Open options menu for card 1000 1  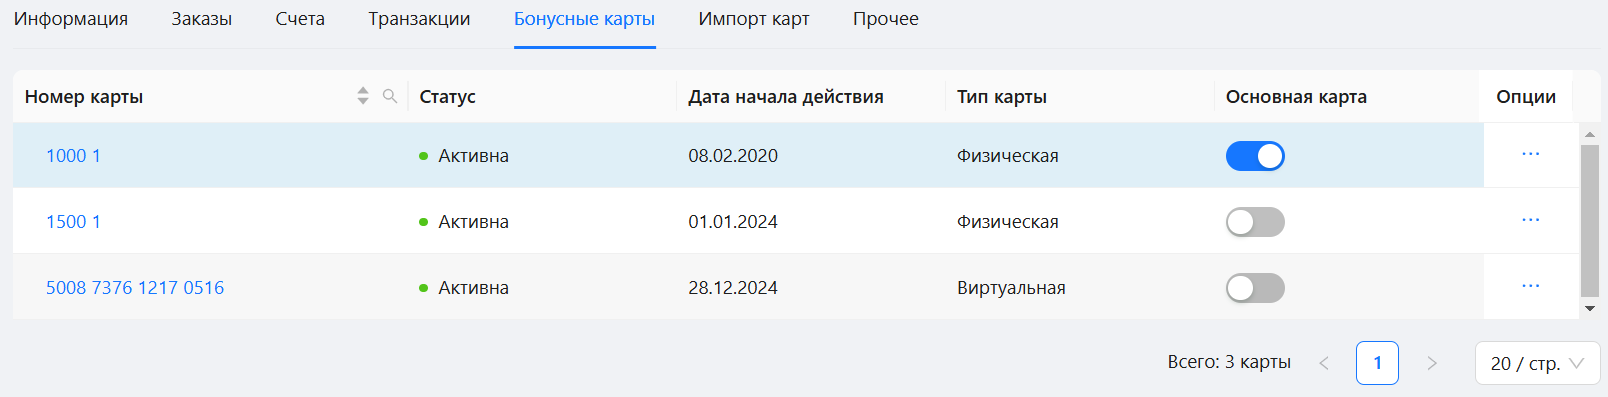point(1530,155)
